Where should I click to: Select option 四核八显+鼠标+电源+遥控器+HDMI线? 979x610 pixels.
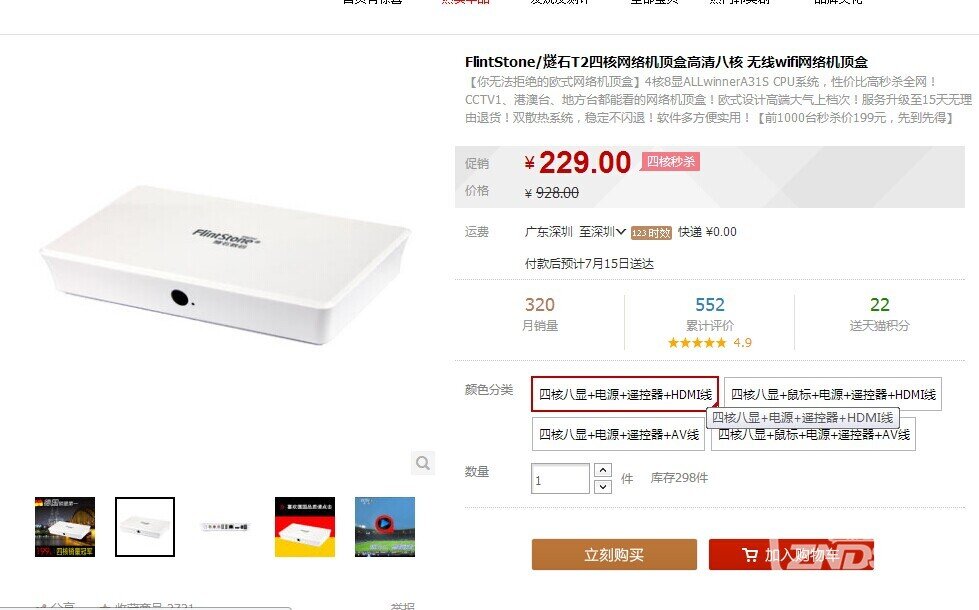[x=833, y=394]
